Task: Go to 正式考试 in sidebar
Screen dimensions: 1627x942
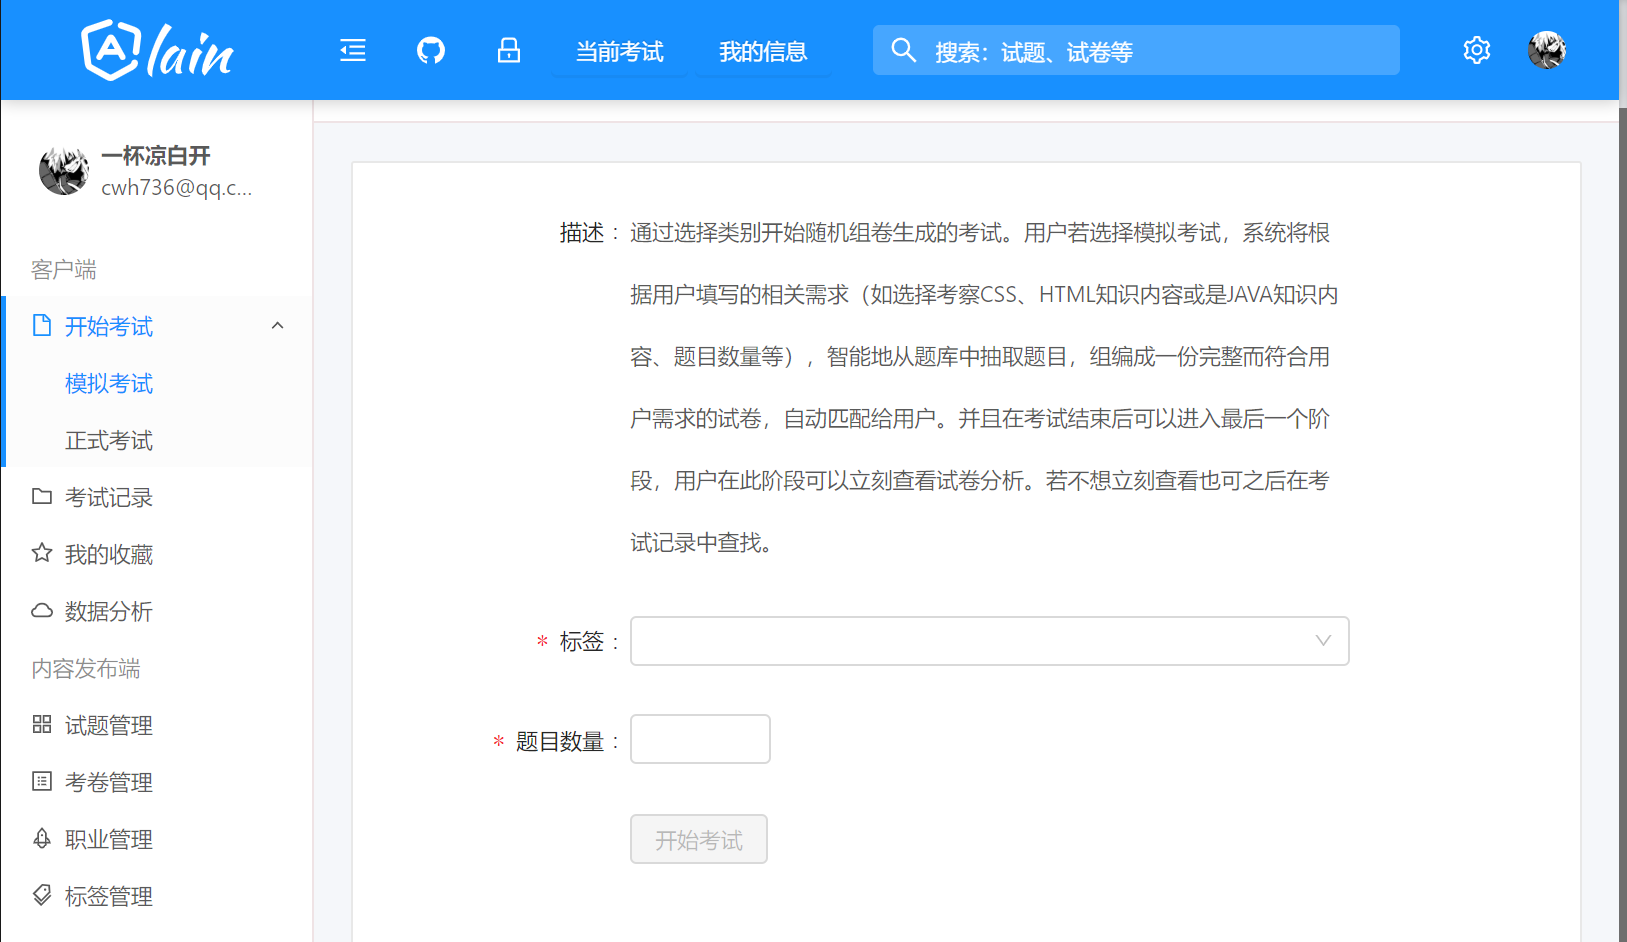Action: pos(108,440)
